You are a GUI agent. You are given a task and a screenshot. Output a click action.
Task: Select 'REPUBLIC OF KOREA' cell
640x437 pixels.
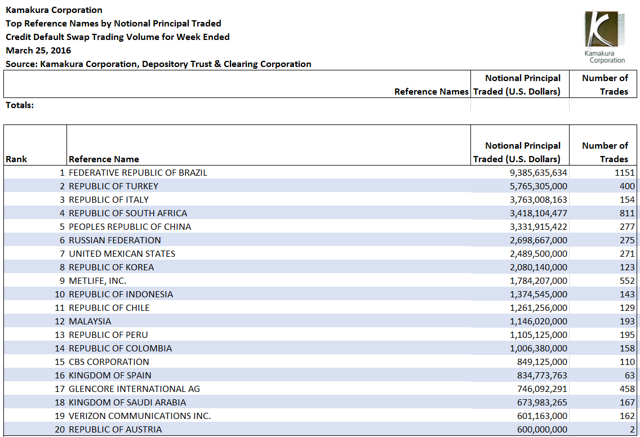(x=111, y=267)
